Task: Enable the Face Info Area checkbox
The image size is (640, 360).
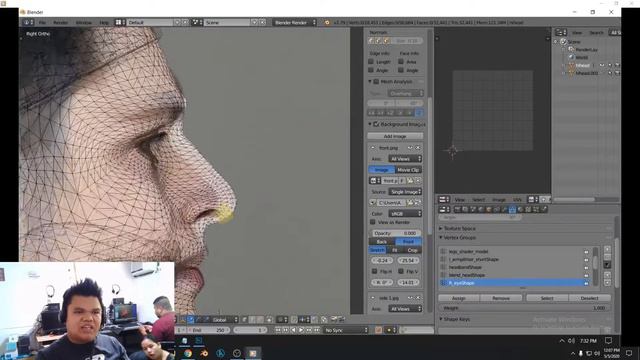Action: click(x=401, y=62)
